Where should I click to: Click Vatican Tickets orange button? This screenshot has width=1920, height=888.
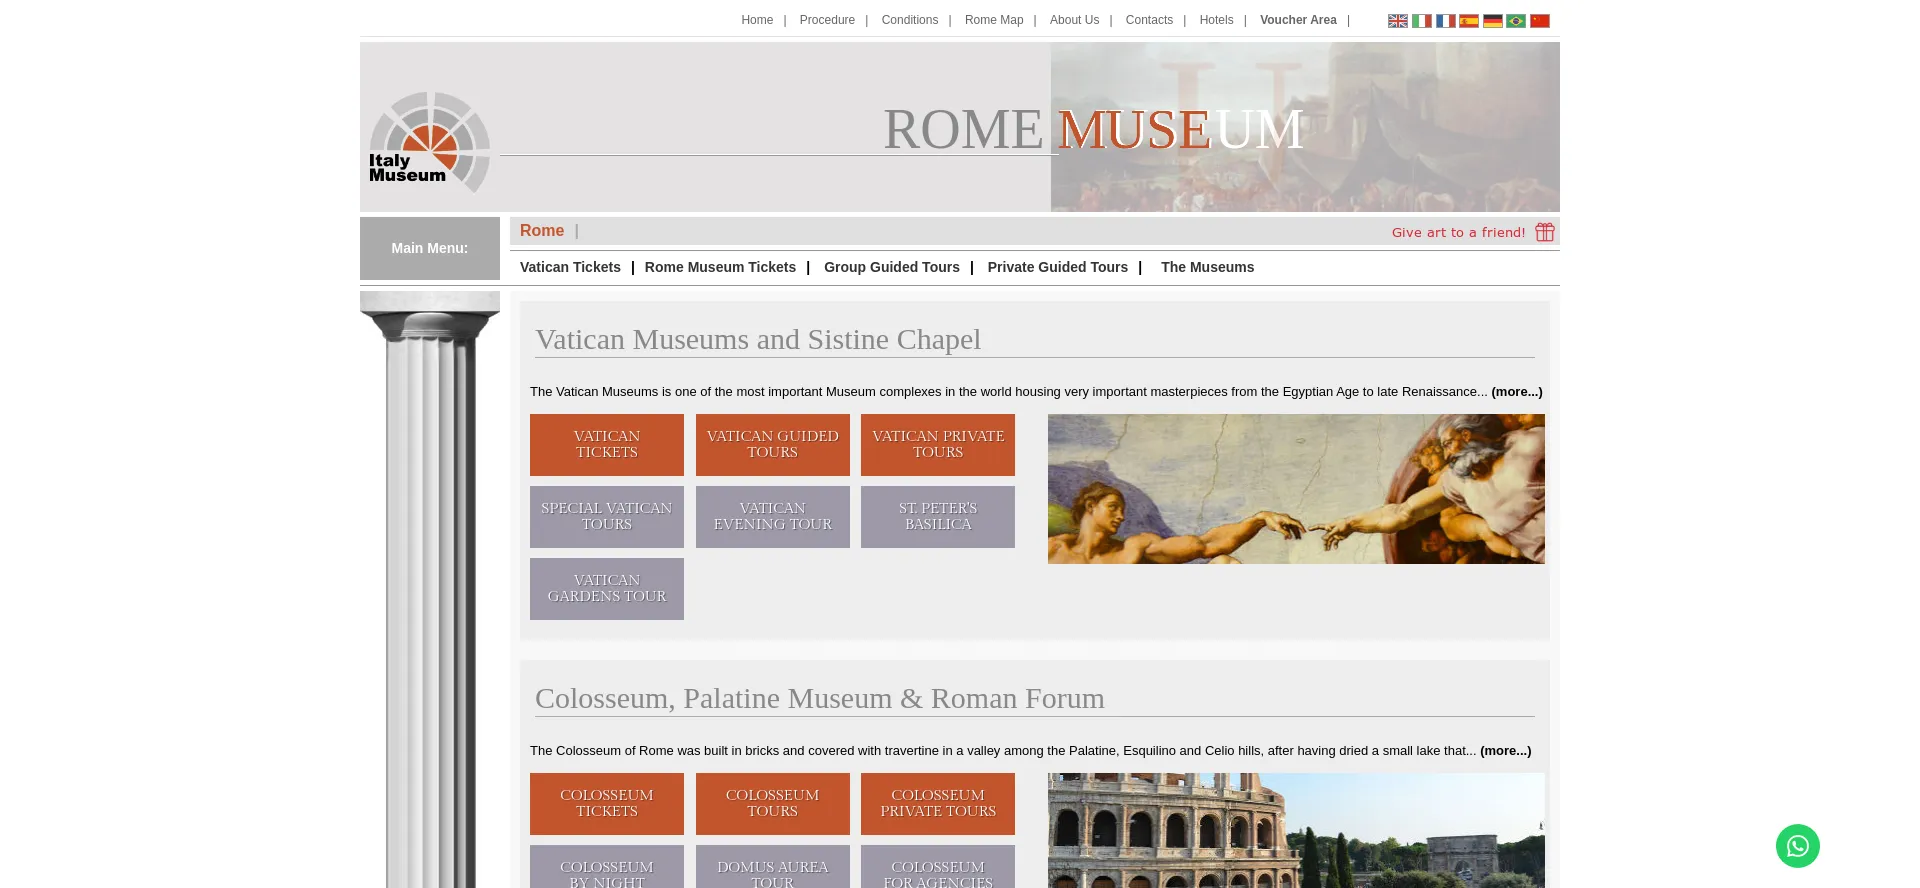[x=607, y=445]
